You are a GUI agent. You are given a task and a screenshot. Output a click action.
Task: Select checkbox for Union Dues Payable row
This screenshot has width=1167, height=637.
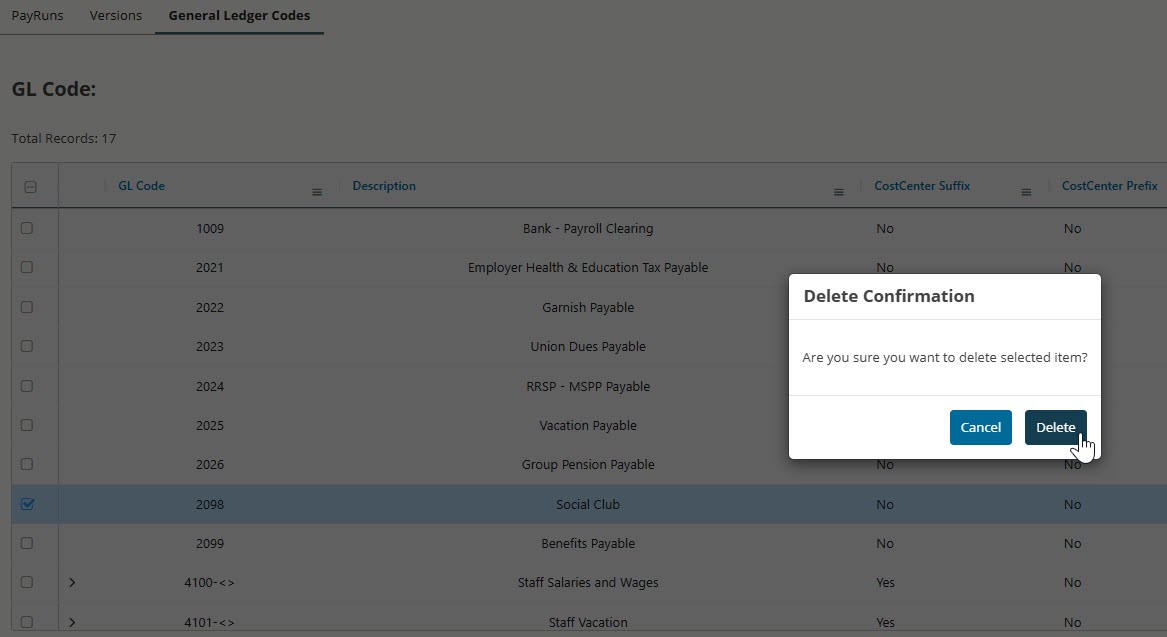(27, 346)
